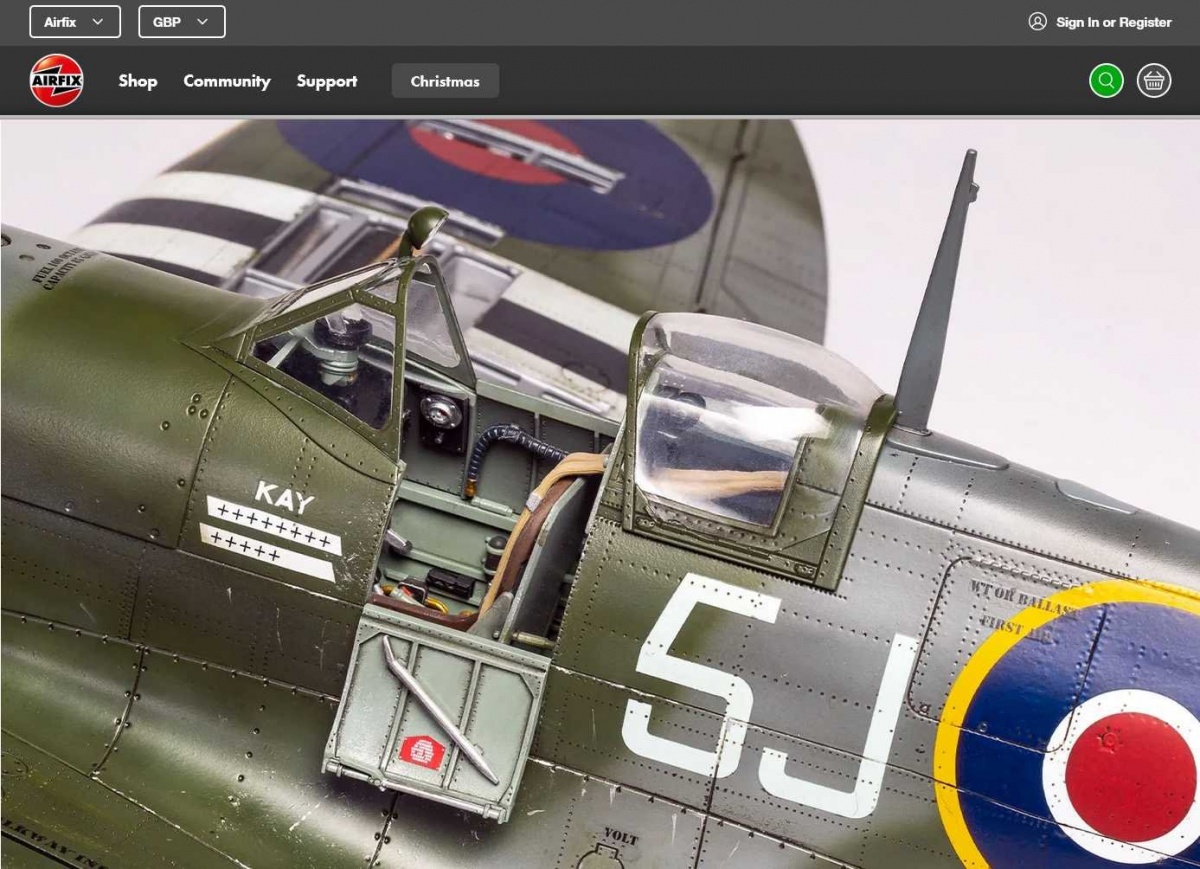Open the green search button

1106,81
